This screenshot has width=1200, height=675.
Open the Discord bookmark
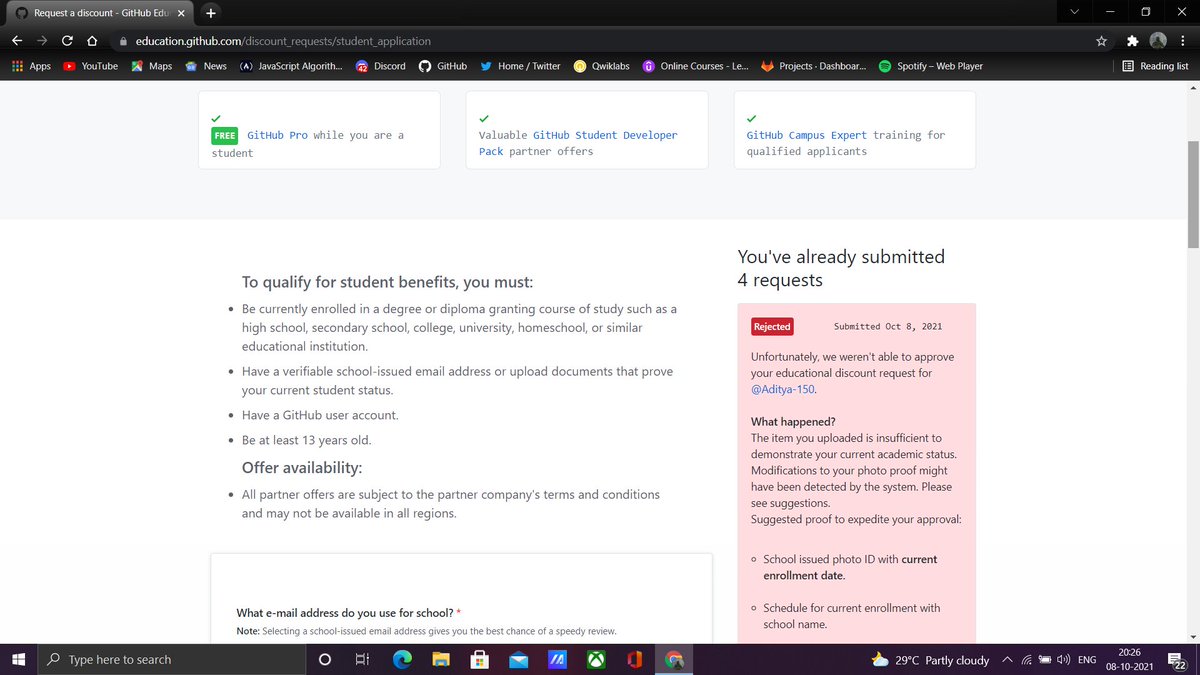381,66
